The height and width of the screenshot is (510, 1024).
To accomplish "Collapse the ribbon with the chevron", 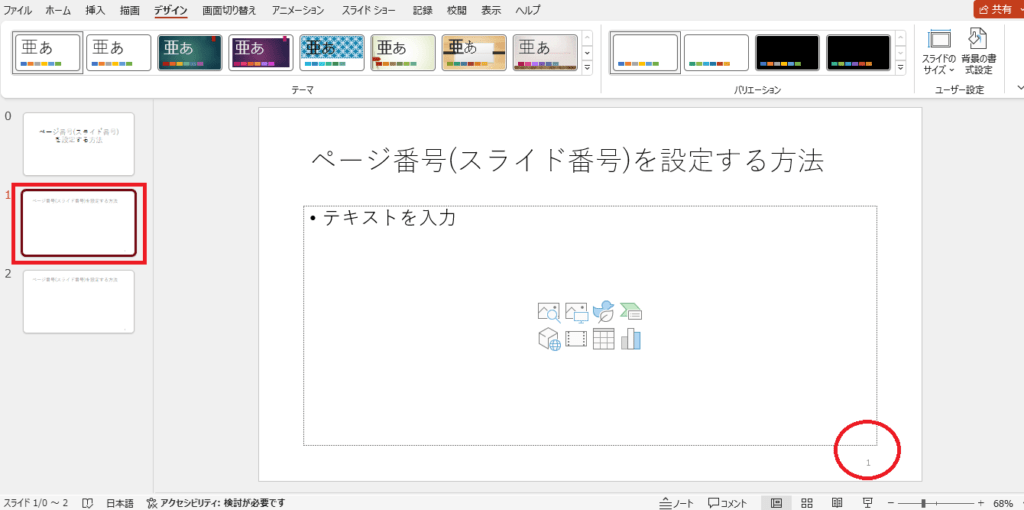I will tap(1019, 88).
